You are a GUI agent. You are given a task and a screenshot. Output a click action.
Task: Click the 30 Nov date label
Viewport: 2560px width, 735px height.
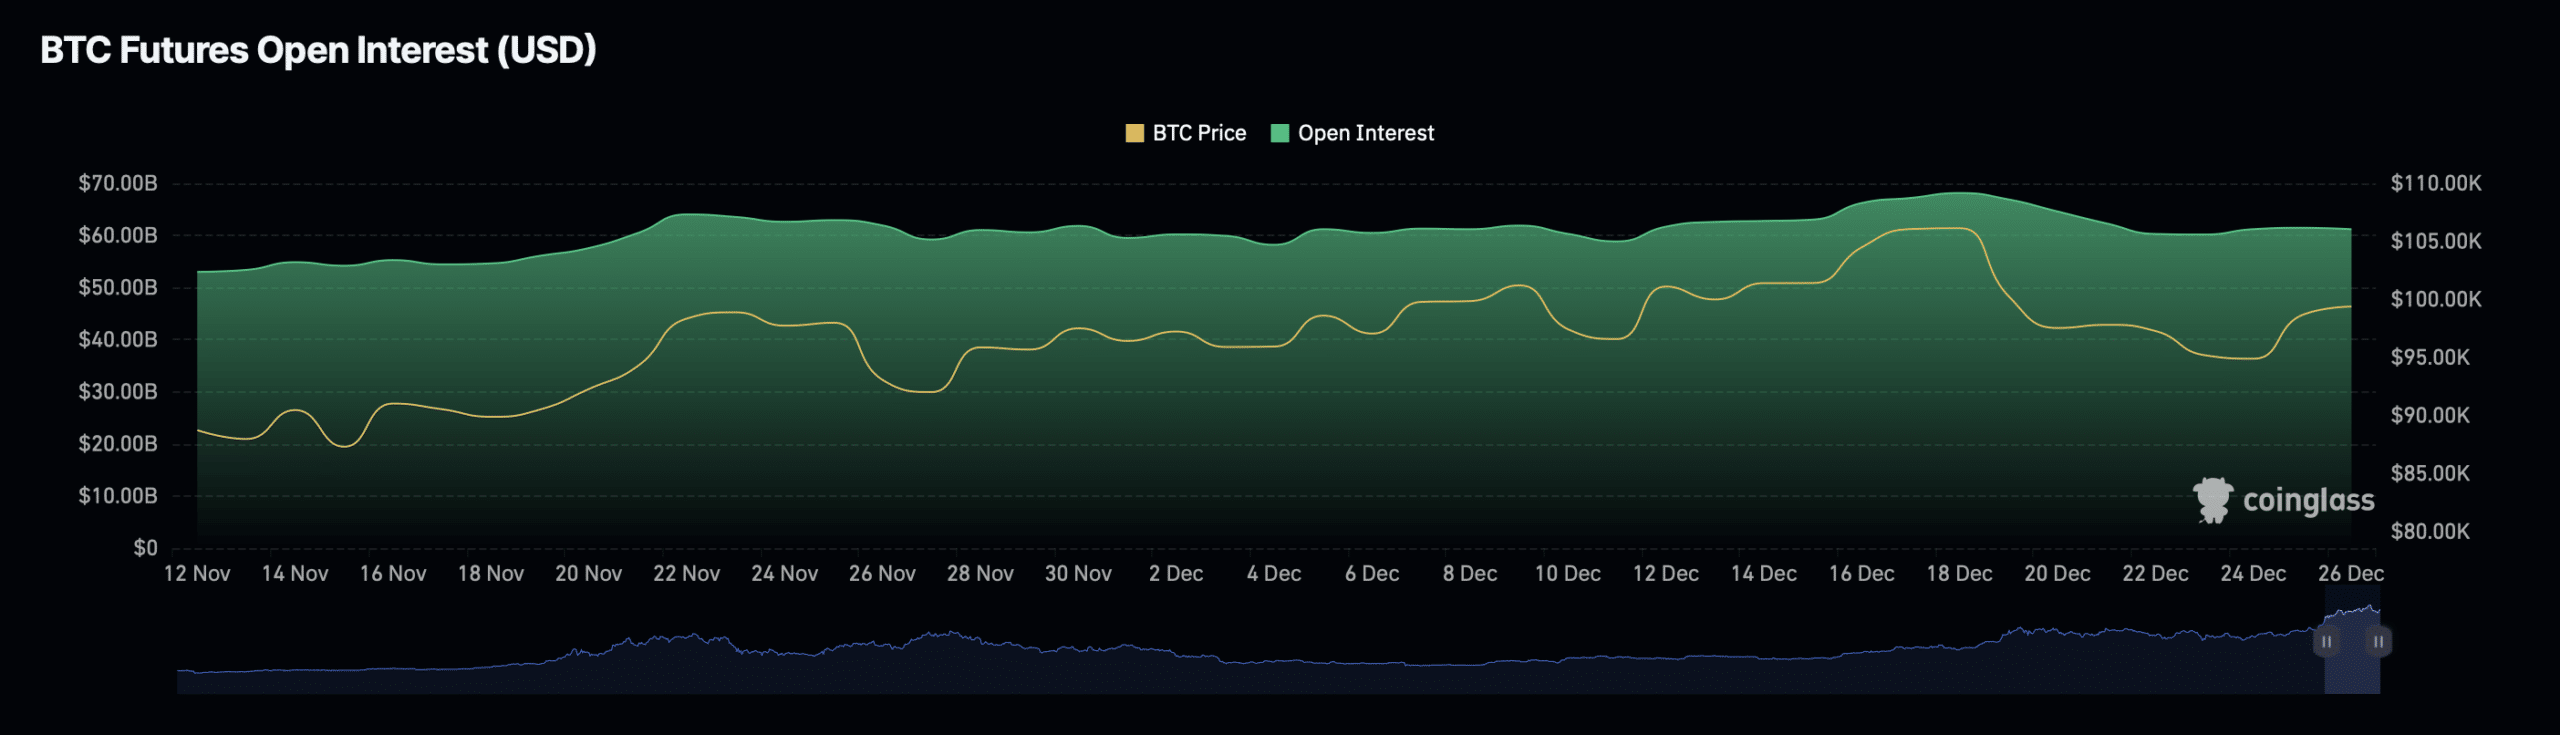(1078, 574)
